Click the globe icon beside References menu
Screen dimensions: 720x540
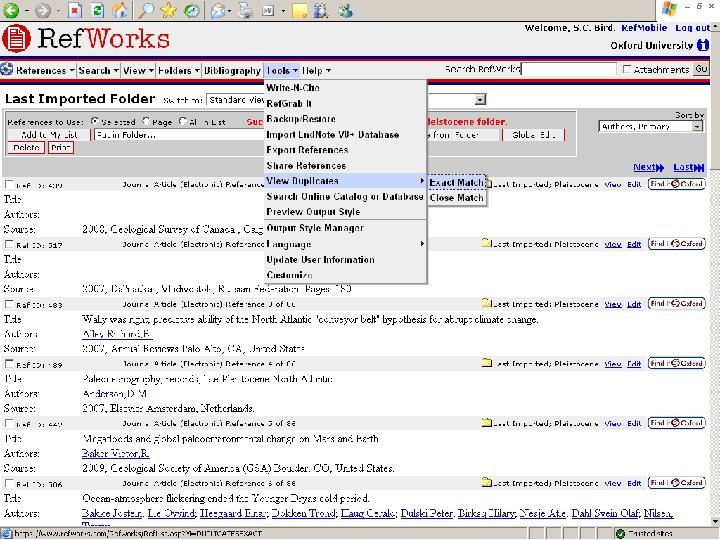tap(6, 70)
